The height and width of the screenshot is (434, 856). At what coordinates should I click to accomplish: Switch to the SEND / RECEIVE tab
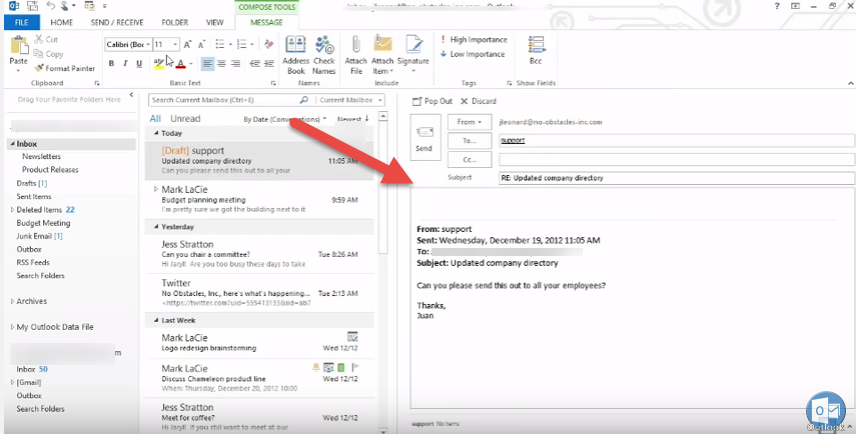119,22
